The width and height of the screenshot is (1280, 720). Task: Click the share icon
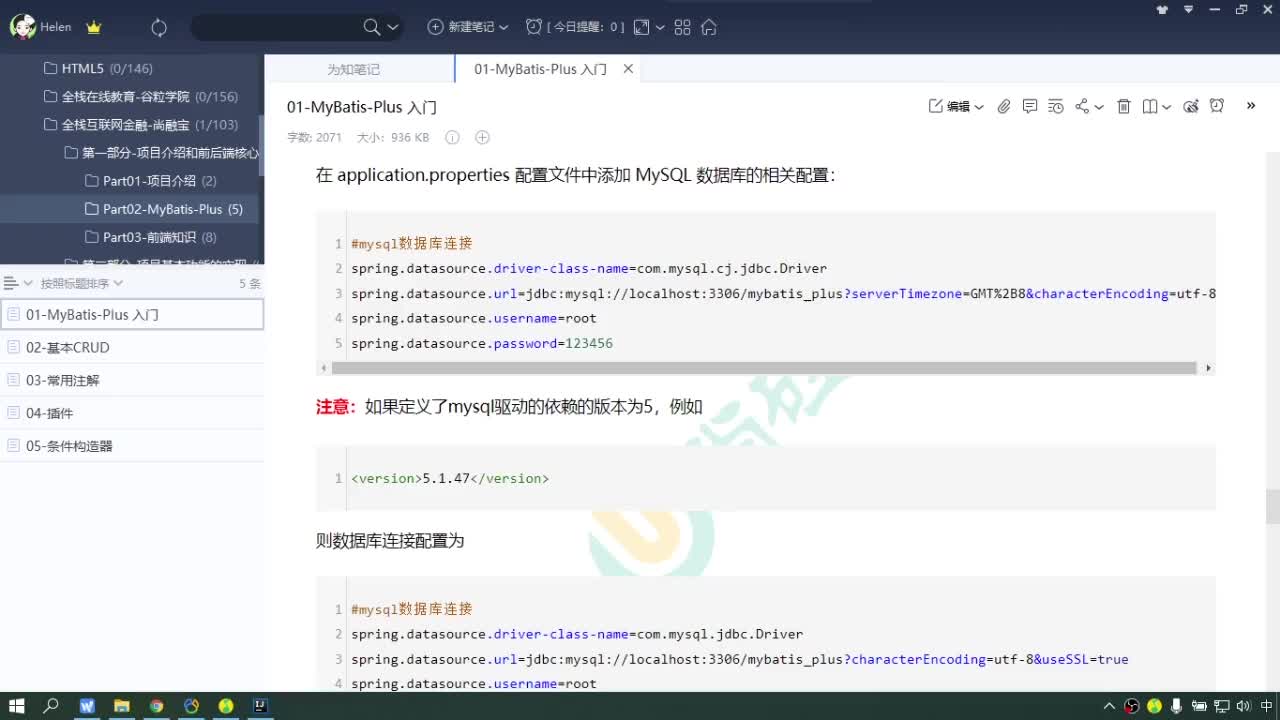[x=1082, y=106]
